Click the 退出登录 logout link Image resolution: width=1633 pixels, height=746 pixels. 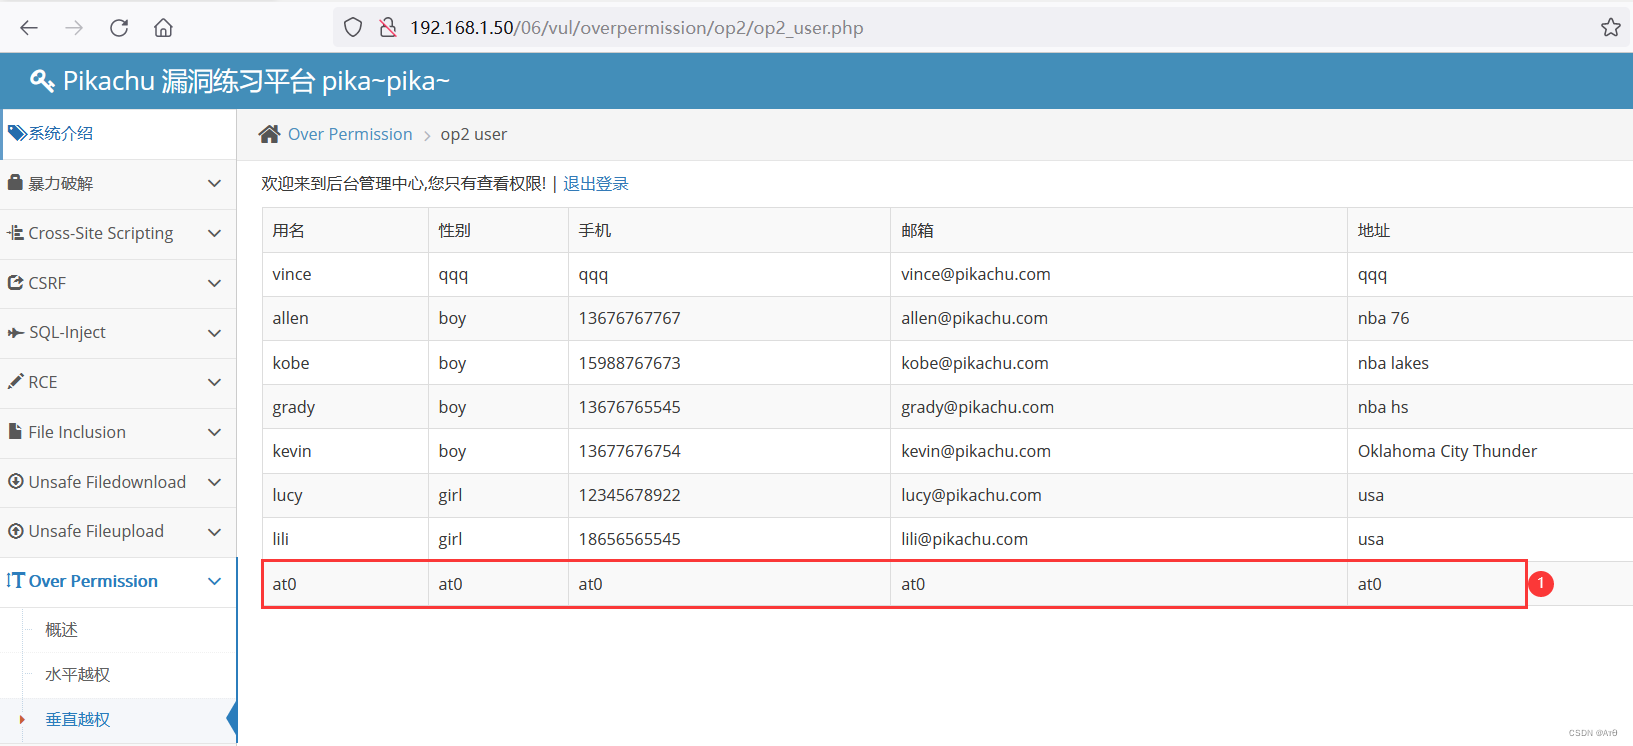596,184
